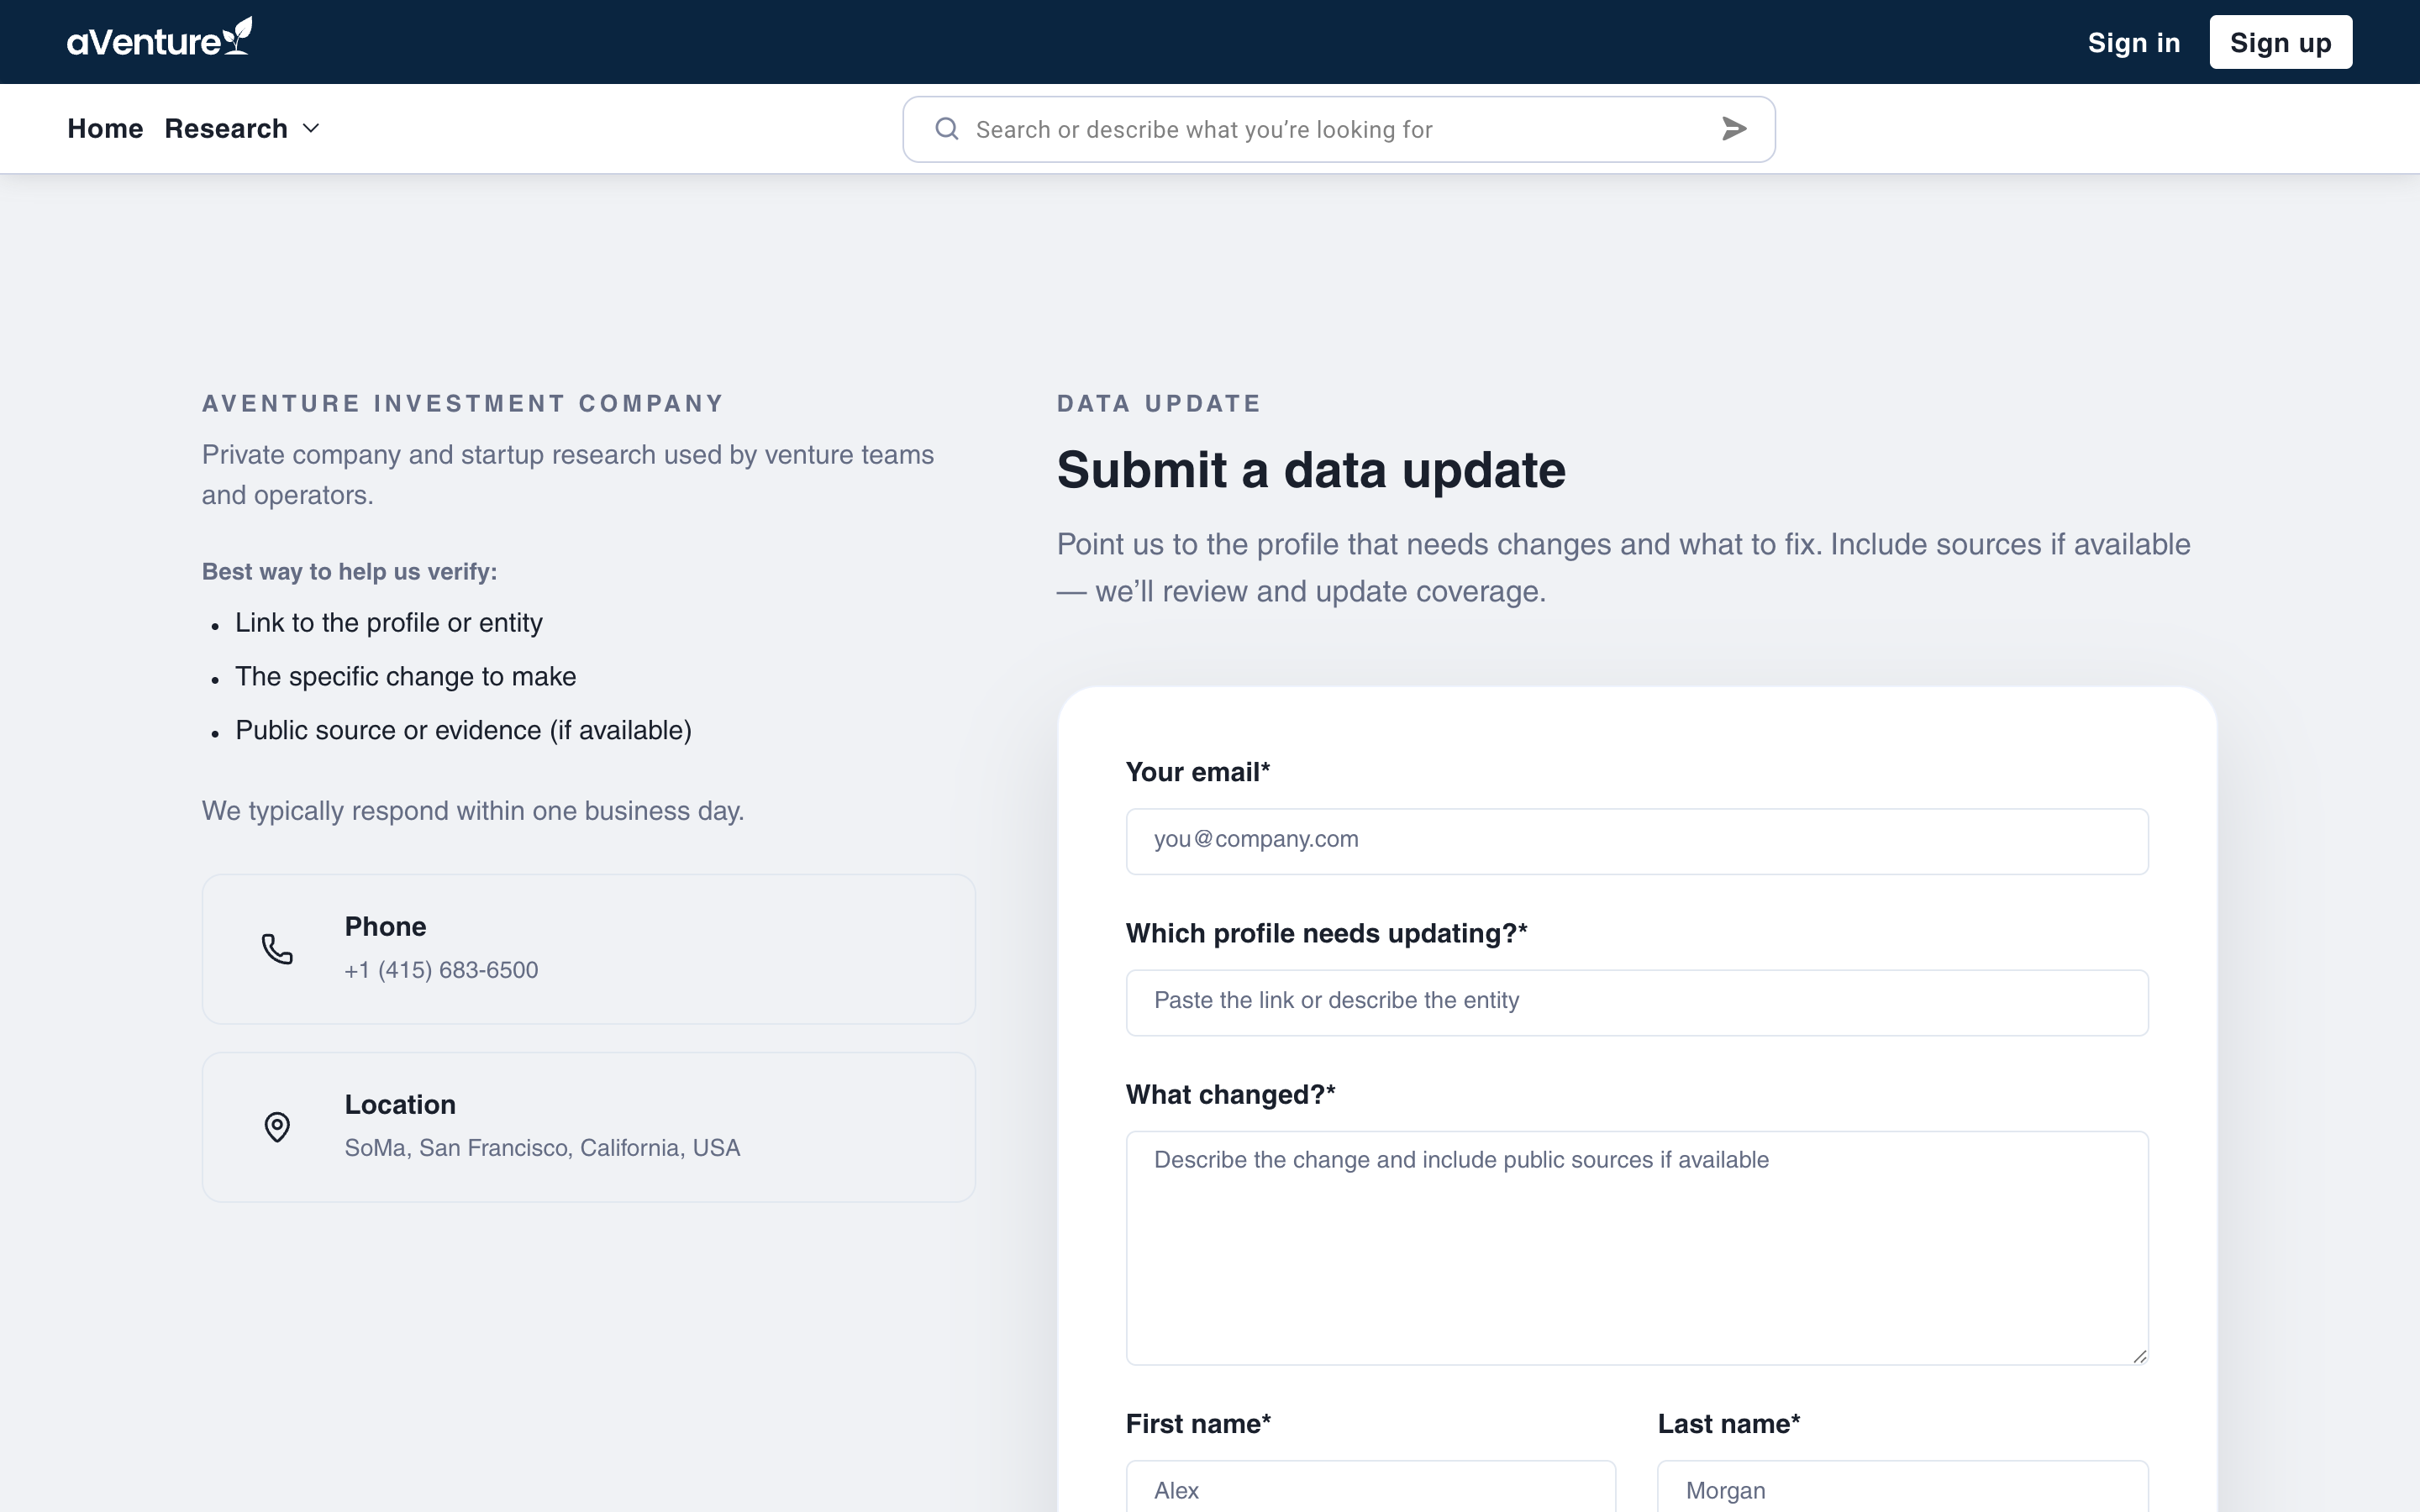Go to the Home page
2420x1512 pixels.
pos(105,129)
